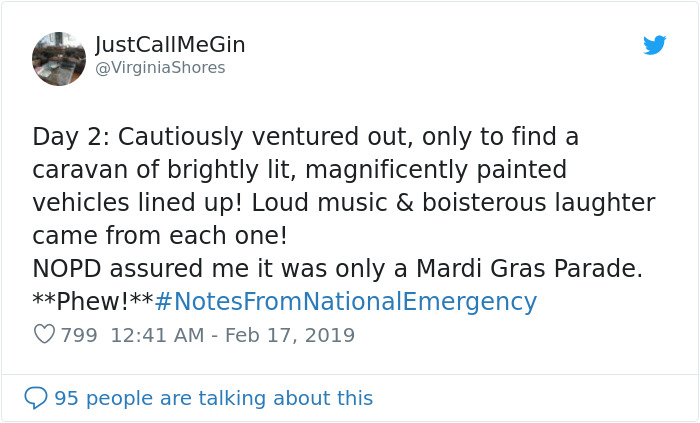Like the tweet with the heart icon
The width and height of the screenshot is (700, 423).
[x=44, y=335]
